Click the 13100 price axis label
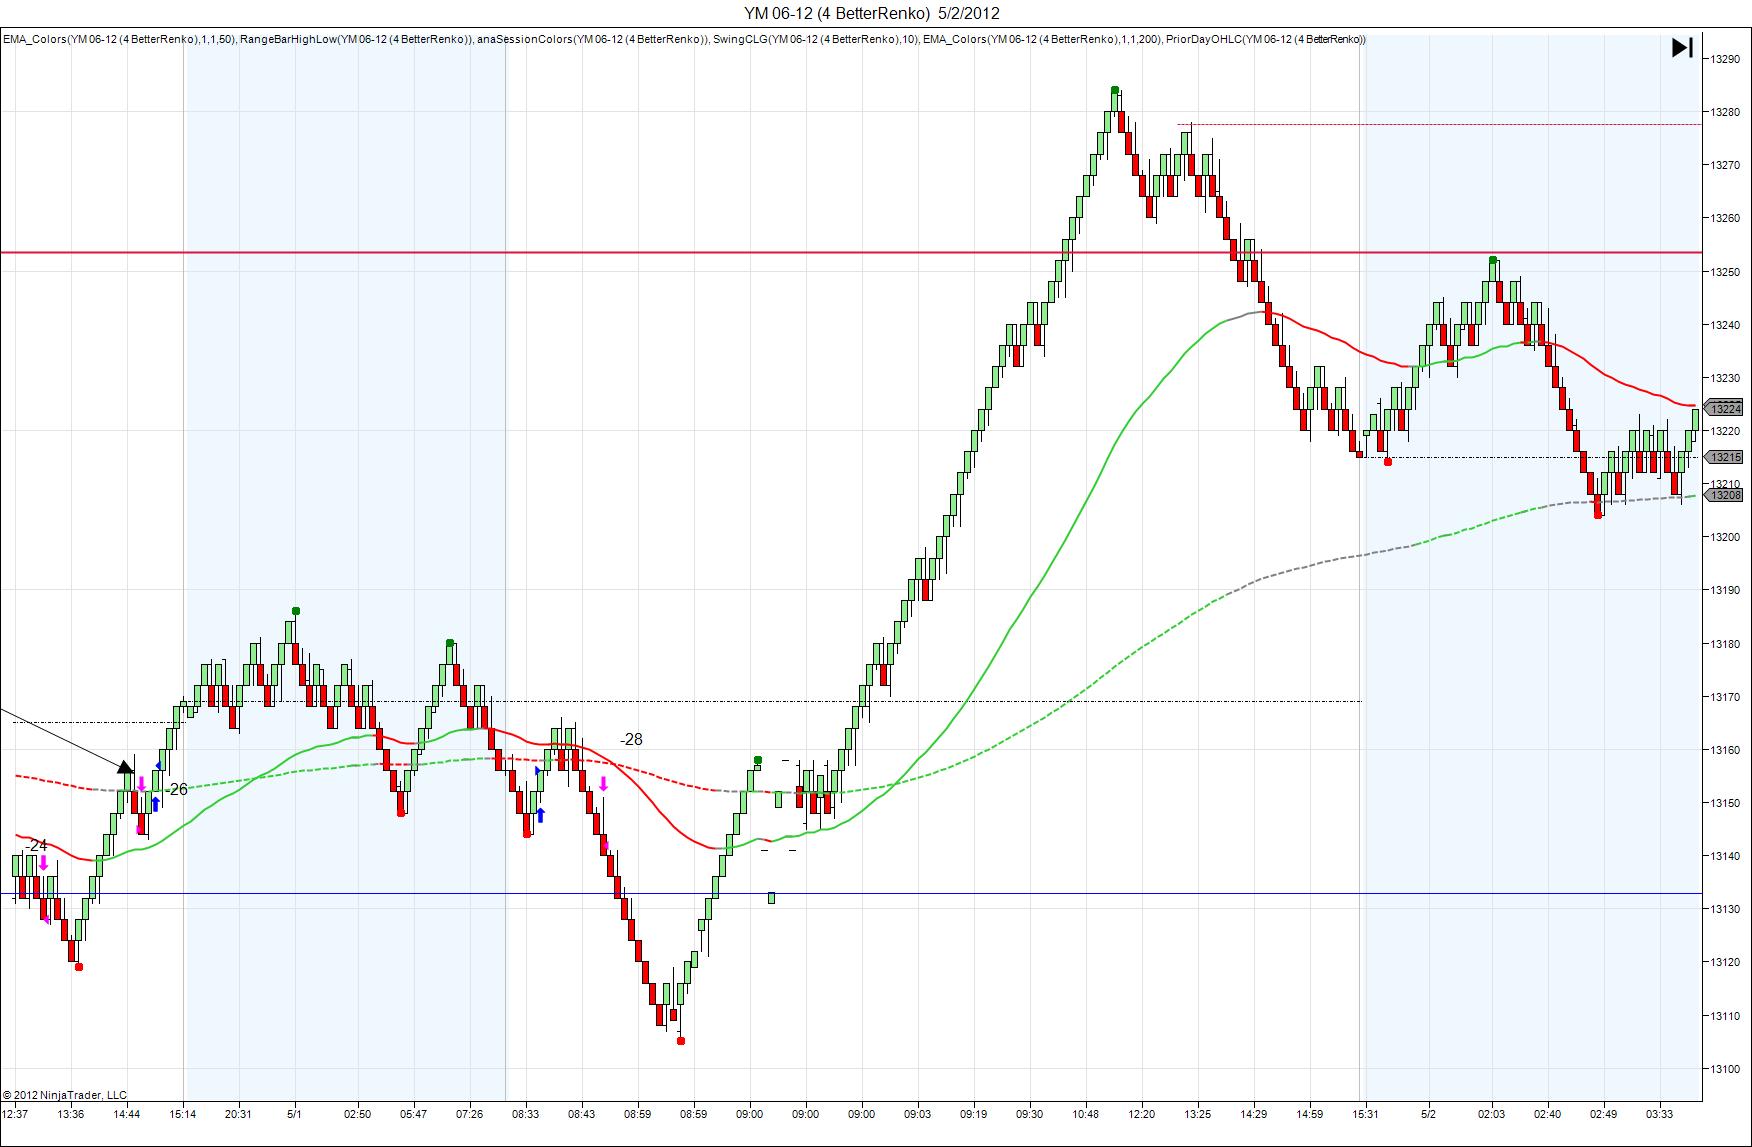This screenshot has height=1147, width=1752. tap(1725, 1069)
